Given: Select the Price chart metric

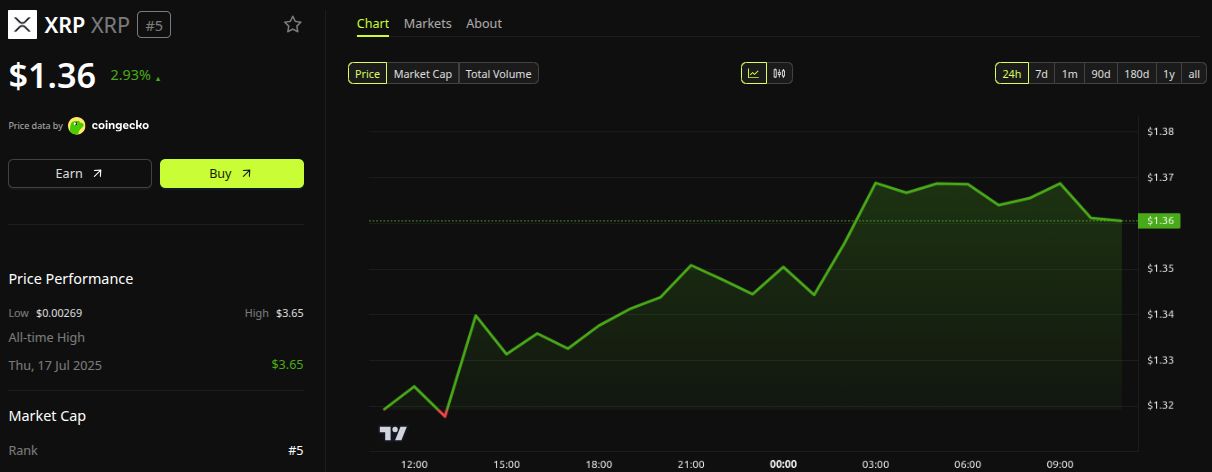Looking at the screenshot, I should pos(368,73).
